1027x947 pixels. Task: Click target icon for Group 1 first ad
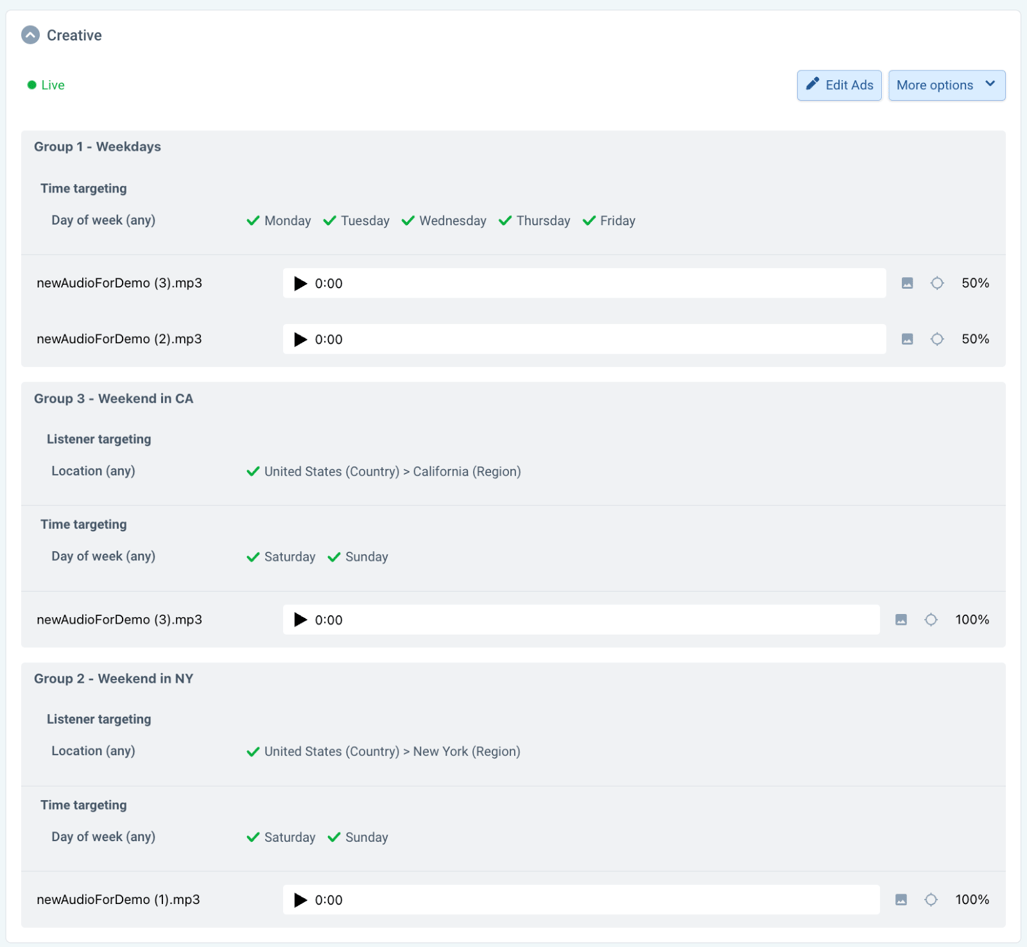pyautogui.click(x=937, y=283)
